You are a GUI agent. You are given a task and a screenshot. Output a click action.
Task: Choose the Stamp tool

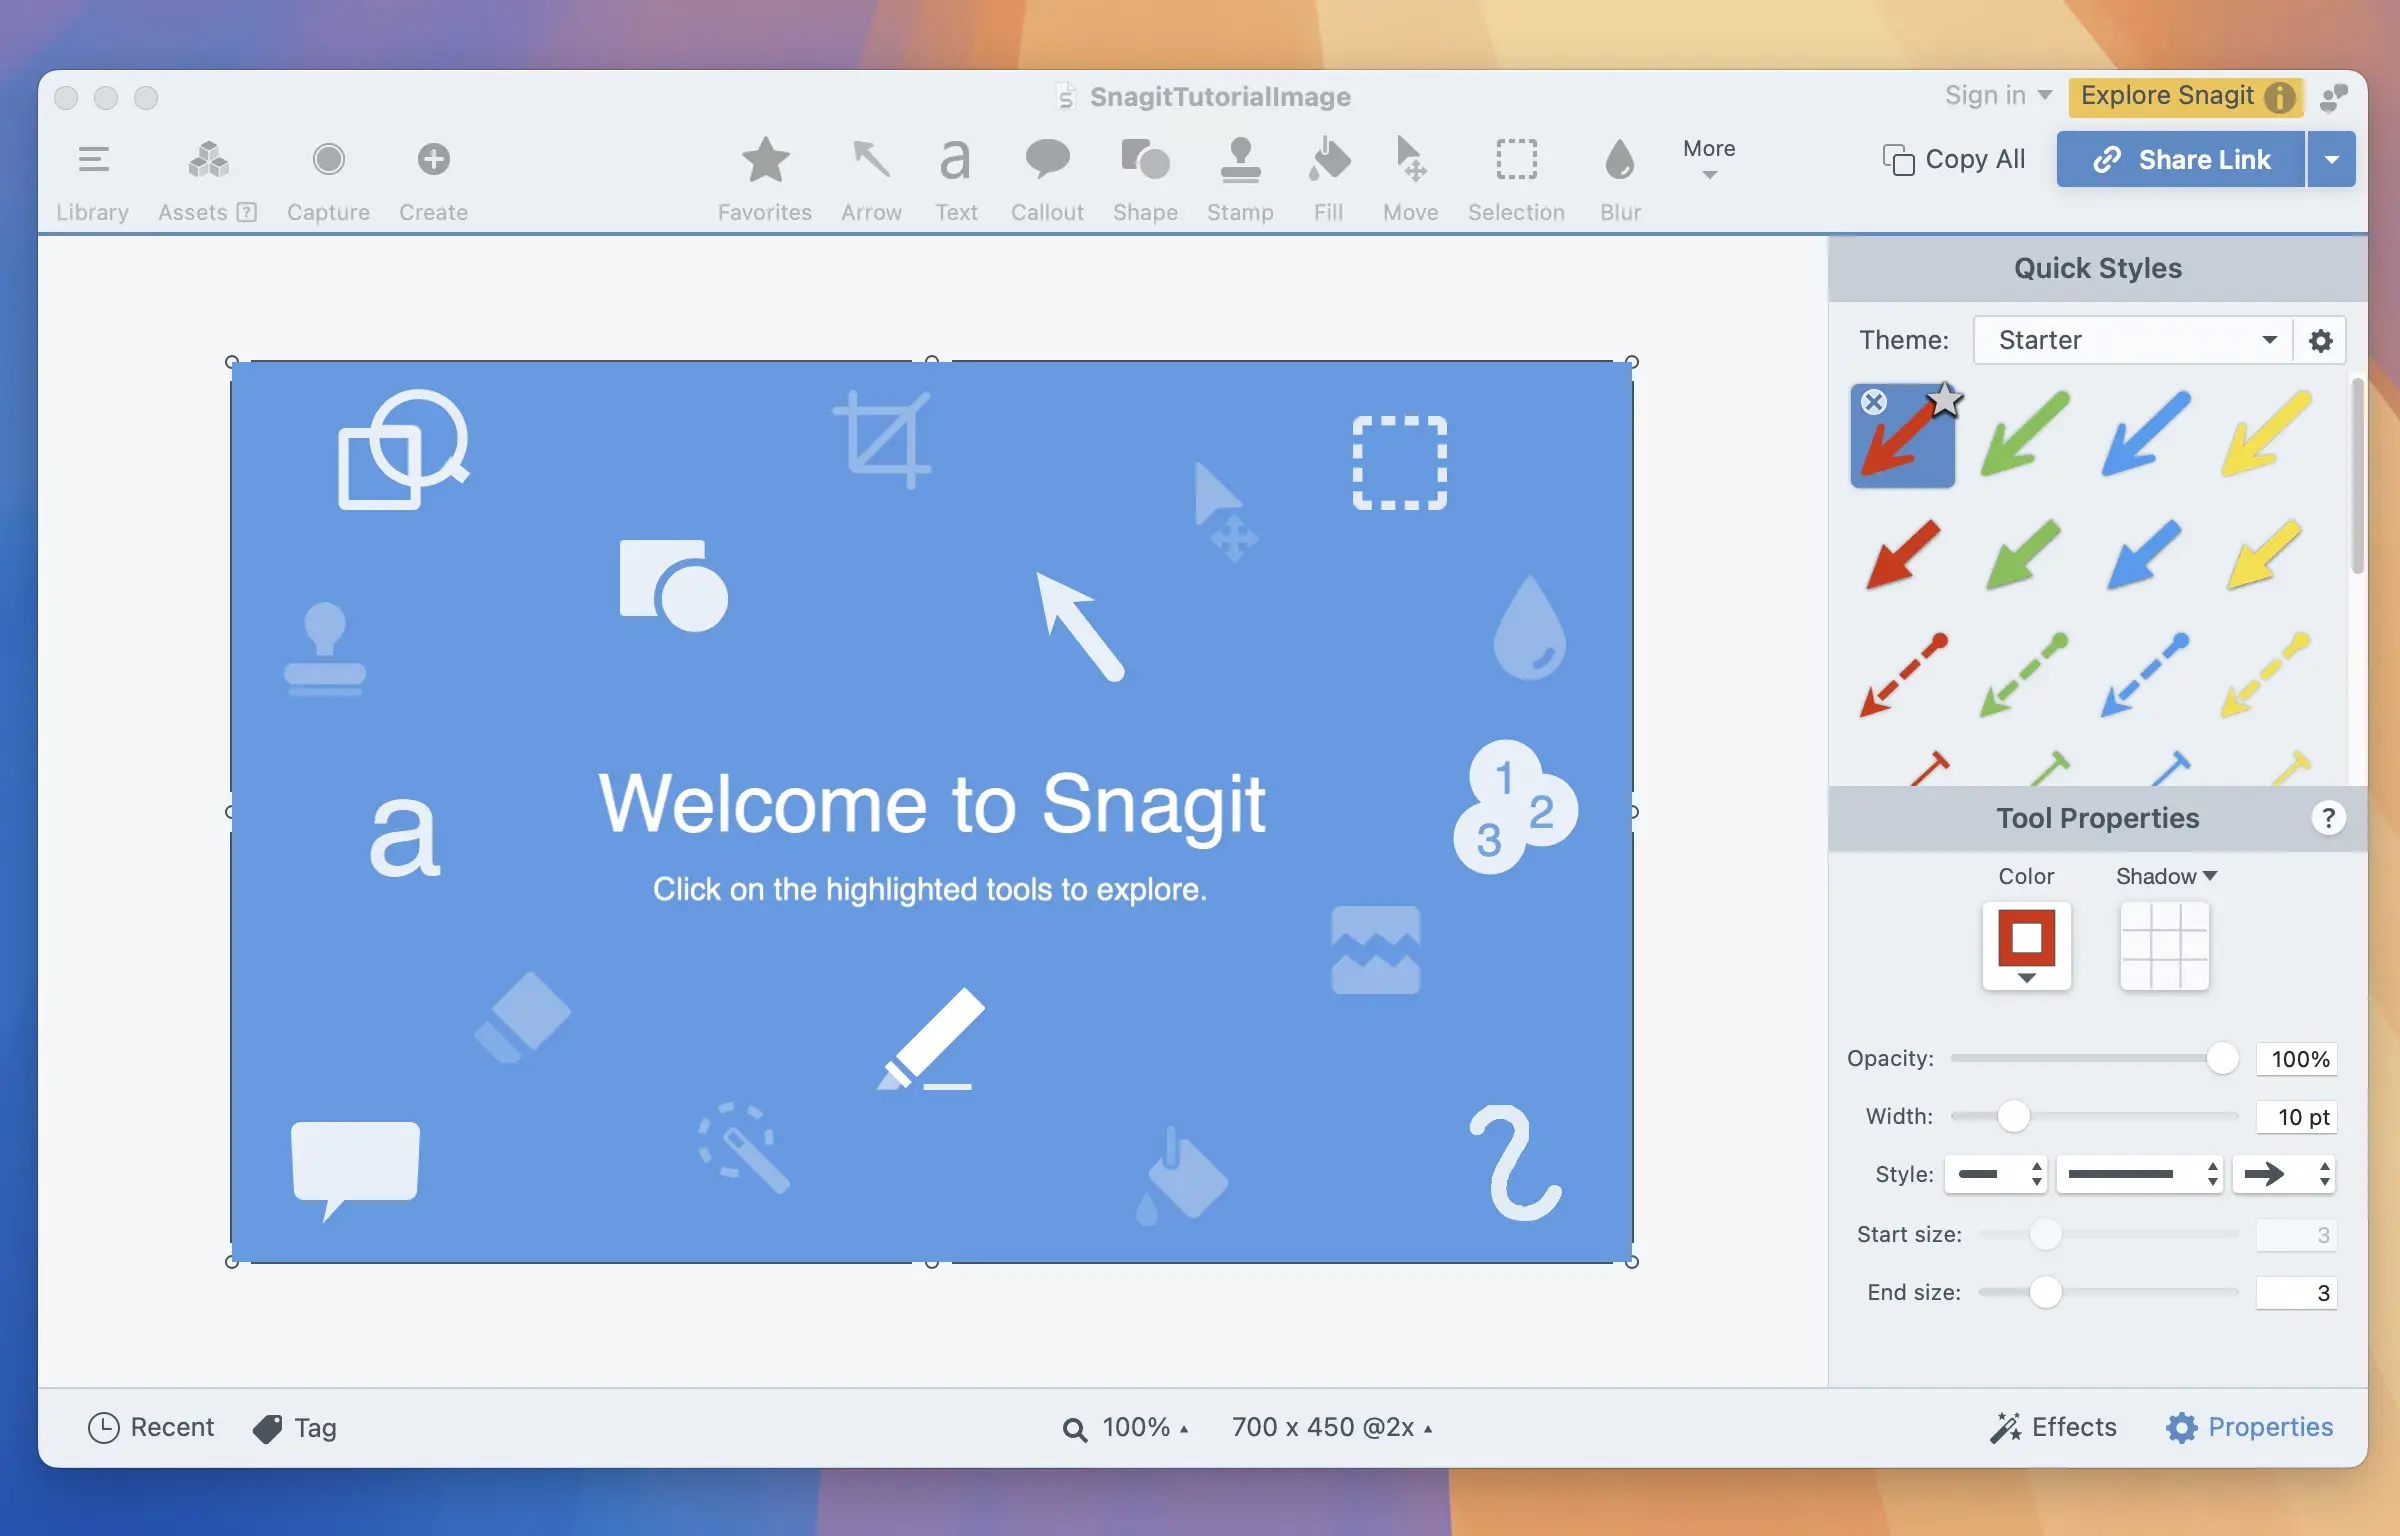click(1239, 177)
